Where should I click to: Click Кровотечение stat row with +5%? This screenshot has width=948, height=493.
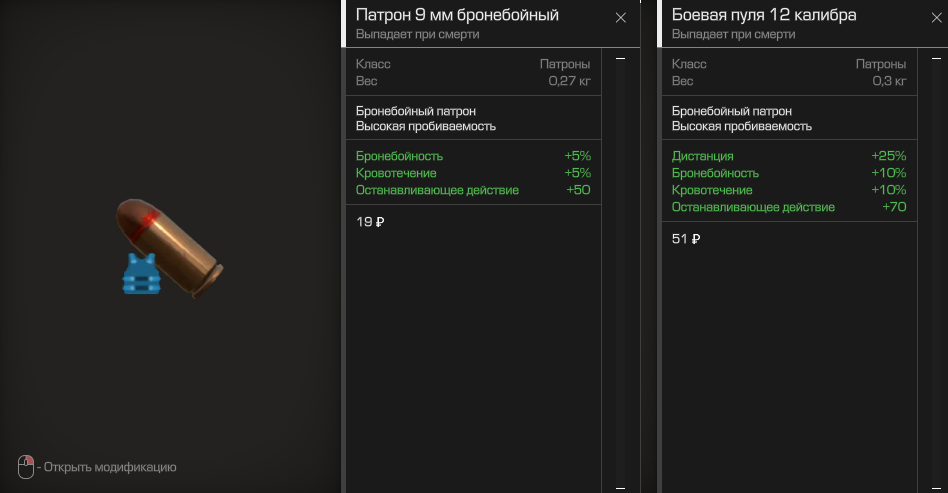pos(473,173)
